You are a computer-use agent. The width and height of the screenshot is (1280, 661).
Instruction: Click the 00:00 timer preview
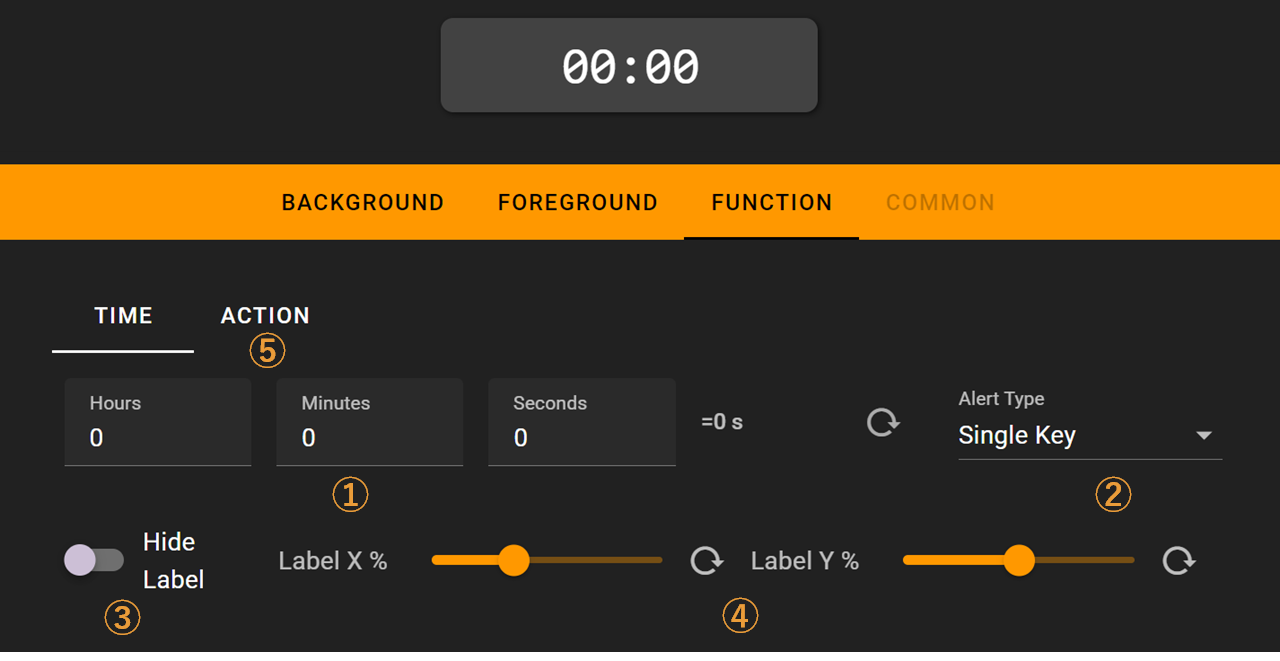pyautogui.click(x=629, y=65)
